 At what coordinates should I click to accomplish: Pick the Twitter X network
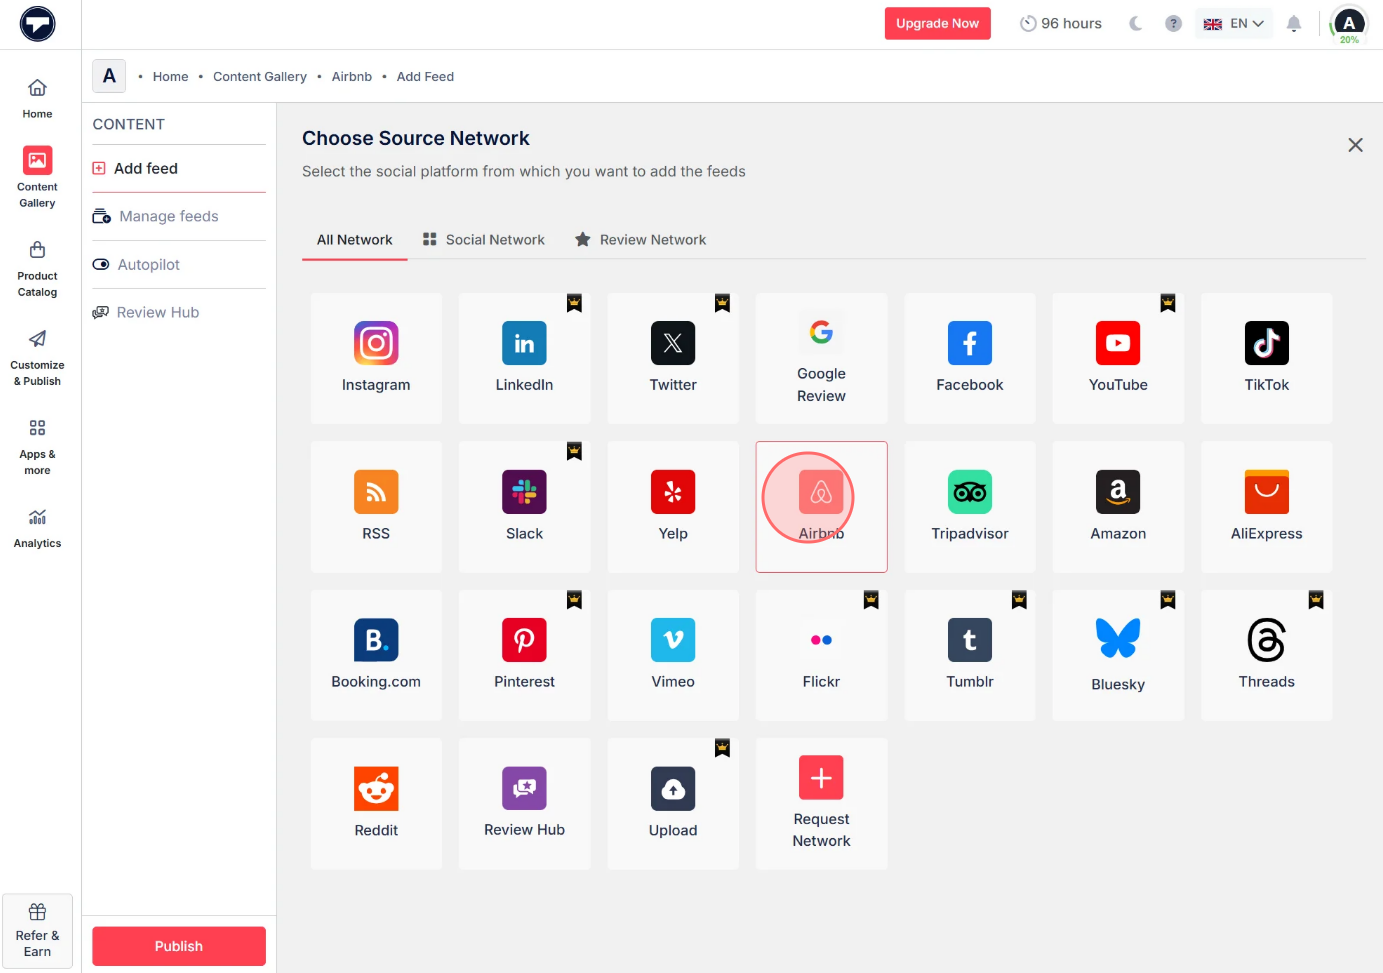point(673,358)
